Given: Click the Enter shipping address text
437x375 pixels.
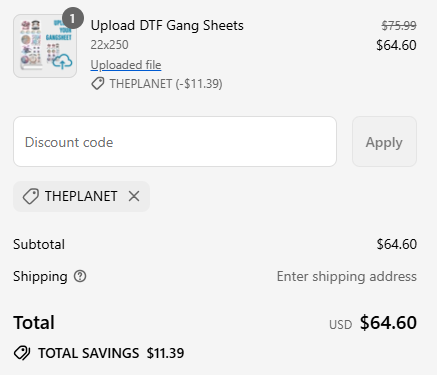Looking at the screenshot, I should pyautogui.click(x=347, y=276).
